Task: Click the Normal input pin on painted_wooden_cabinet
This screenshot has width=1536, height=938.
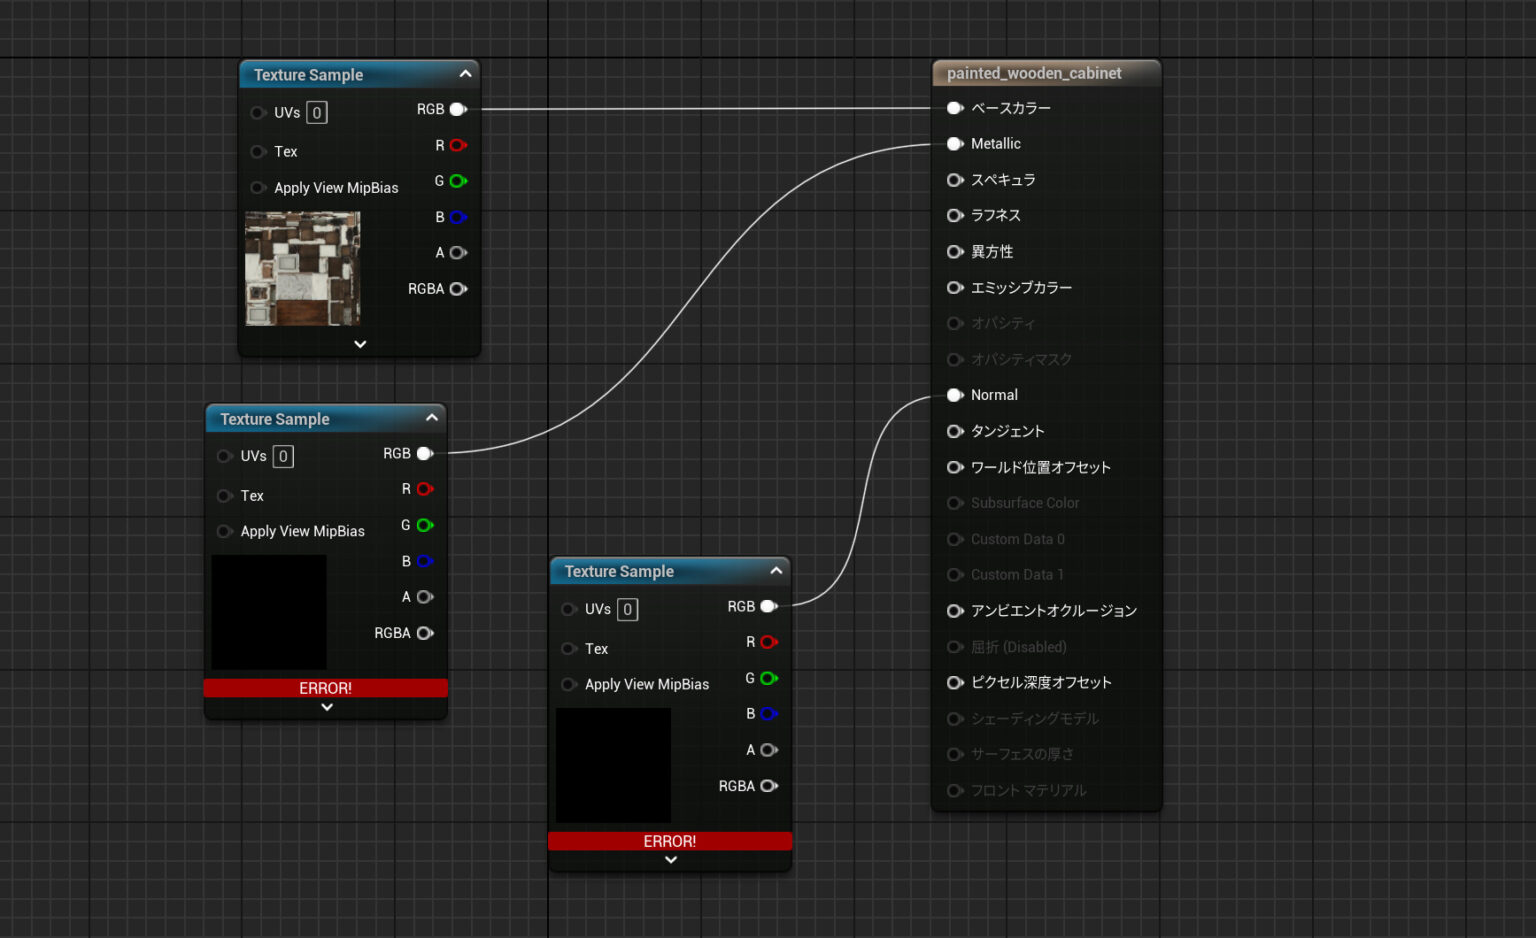Action: [955, 395]
